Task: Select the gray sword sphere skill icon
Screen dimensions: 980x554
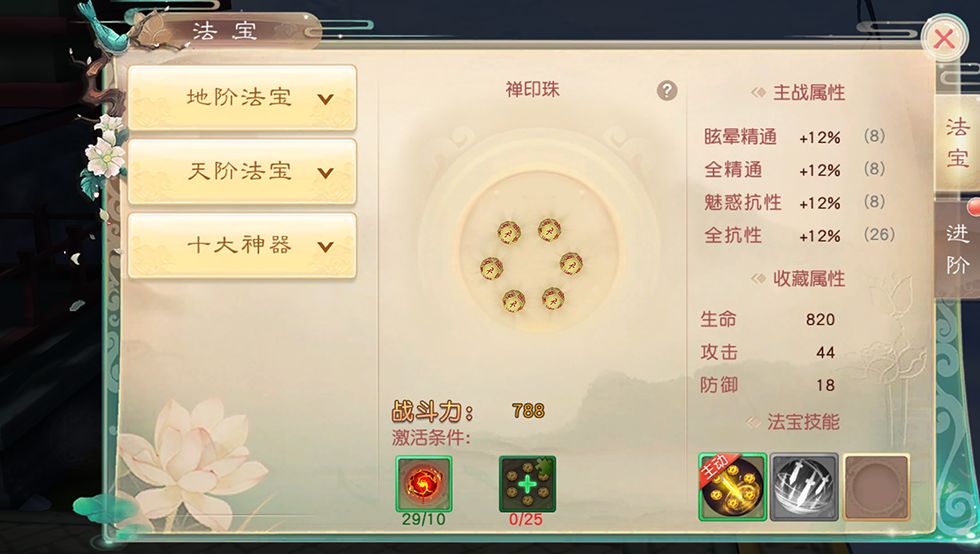Action: point(804,487)
